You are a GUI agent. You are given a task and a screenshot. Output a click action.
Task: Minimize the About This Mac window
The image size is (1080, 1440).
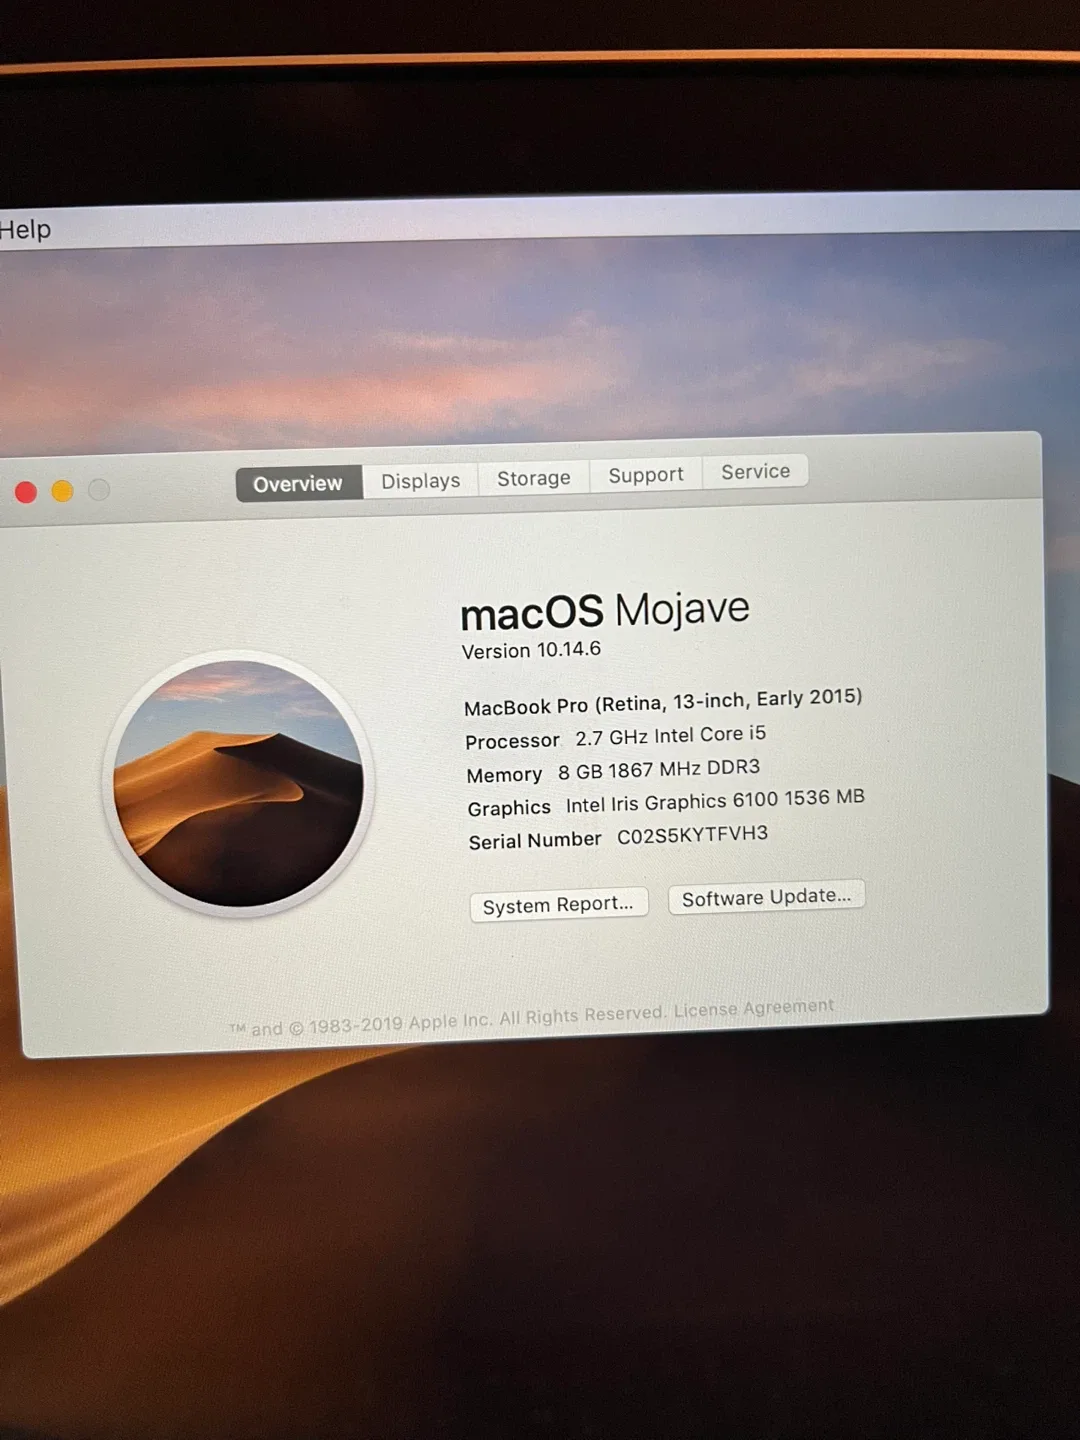tap(62, 490)
